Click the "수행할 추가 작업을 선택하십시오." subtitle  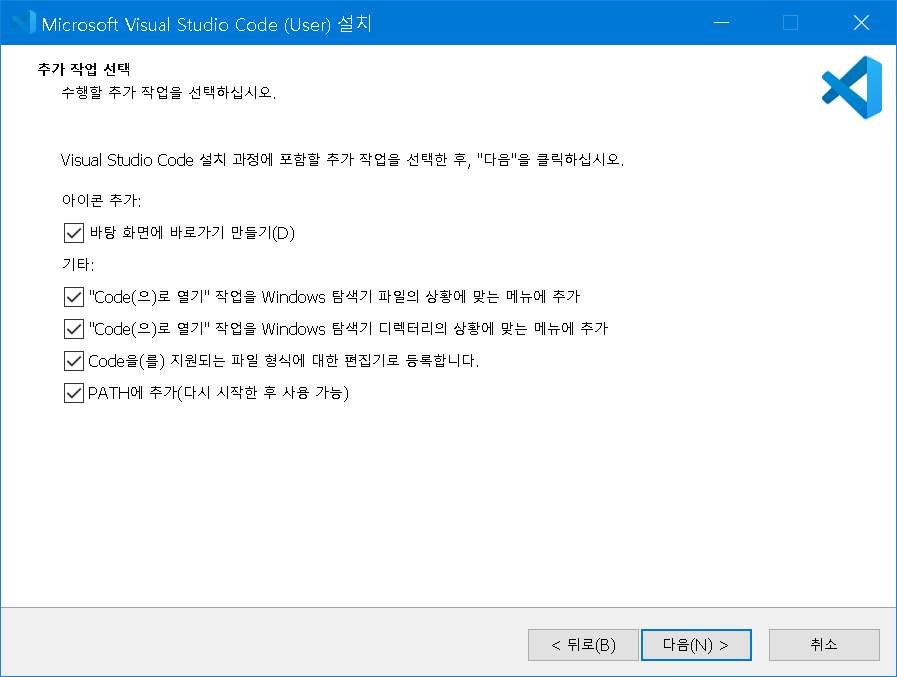click(169, 92)
